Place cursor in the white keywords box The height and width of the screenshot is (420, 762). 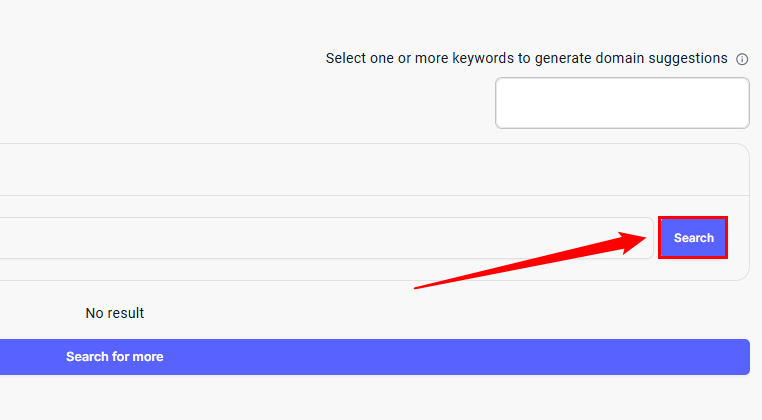622,103
